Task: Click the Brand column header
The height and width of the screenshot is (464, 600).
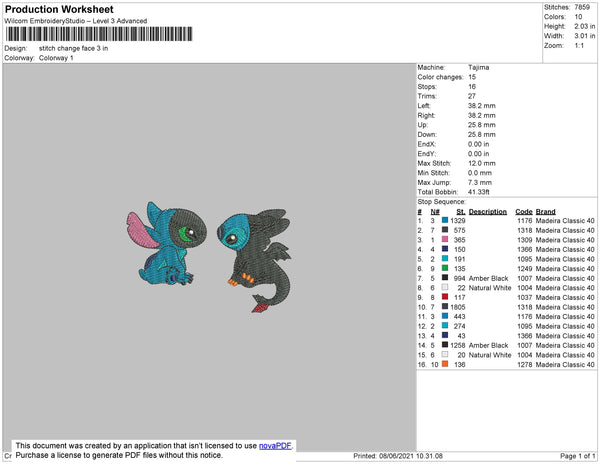Action: (545, 212)
